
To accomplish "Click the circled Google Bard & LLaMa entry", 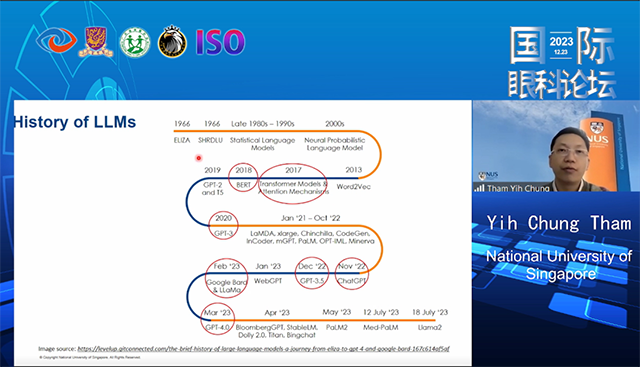I will pos(227,278).
